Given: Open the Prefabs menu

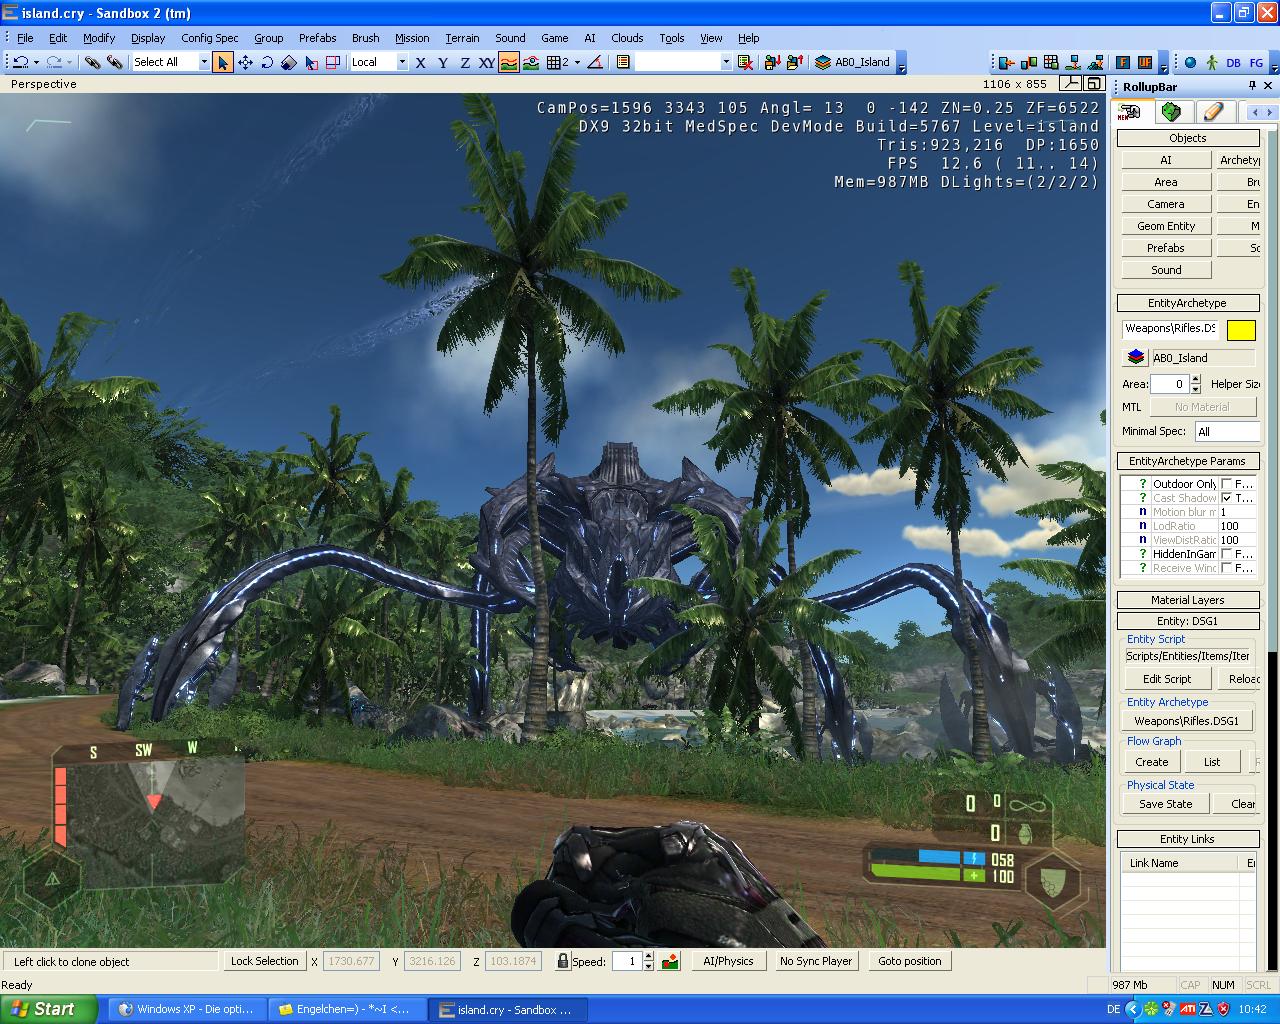Looking at the screenshot, I should click(317, 38).
